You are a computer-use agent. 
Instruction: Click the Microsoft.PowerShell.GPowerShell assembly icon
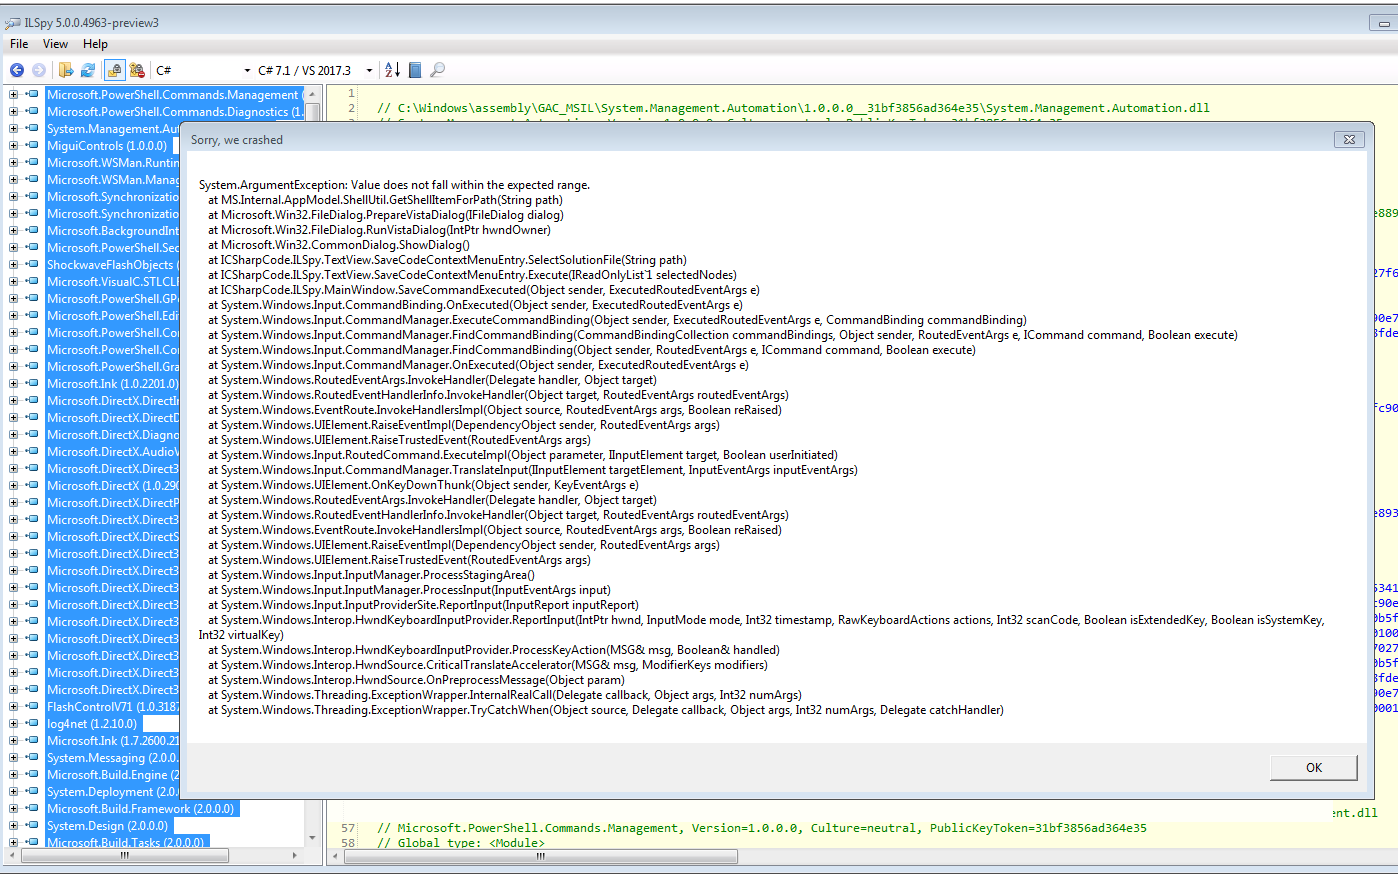click(x=32, y=299)
